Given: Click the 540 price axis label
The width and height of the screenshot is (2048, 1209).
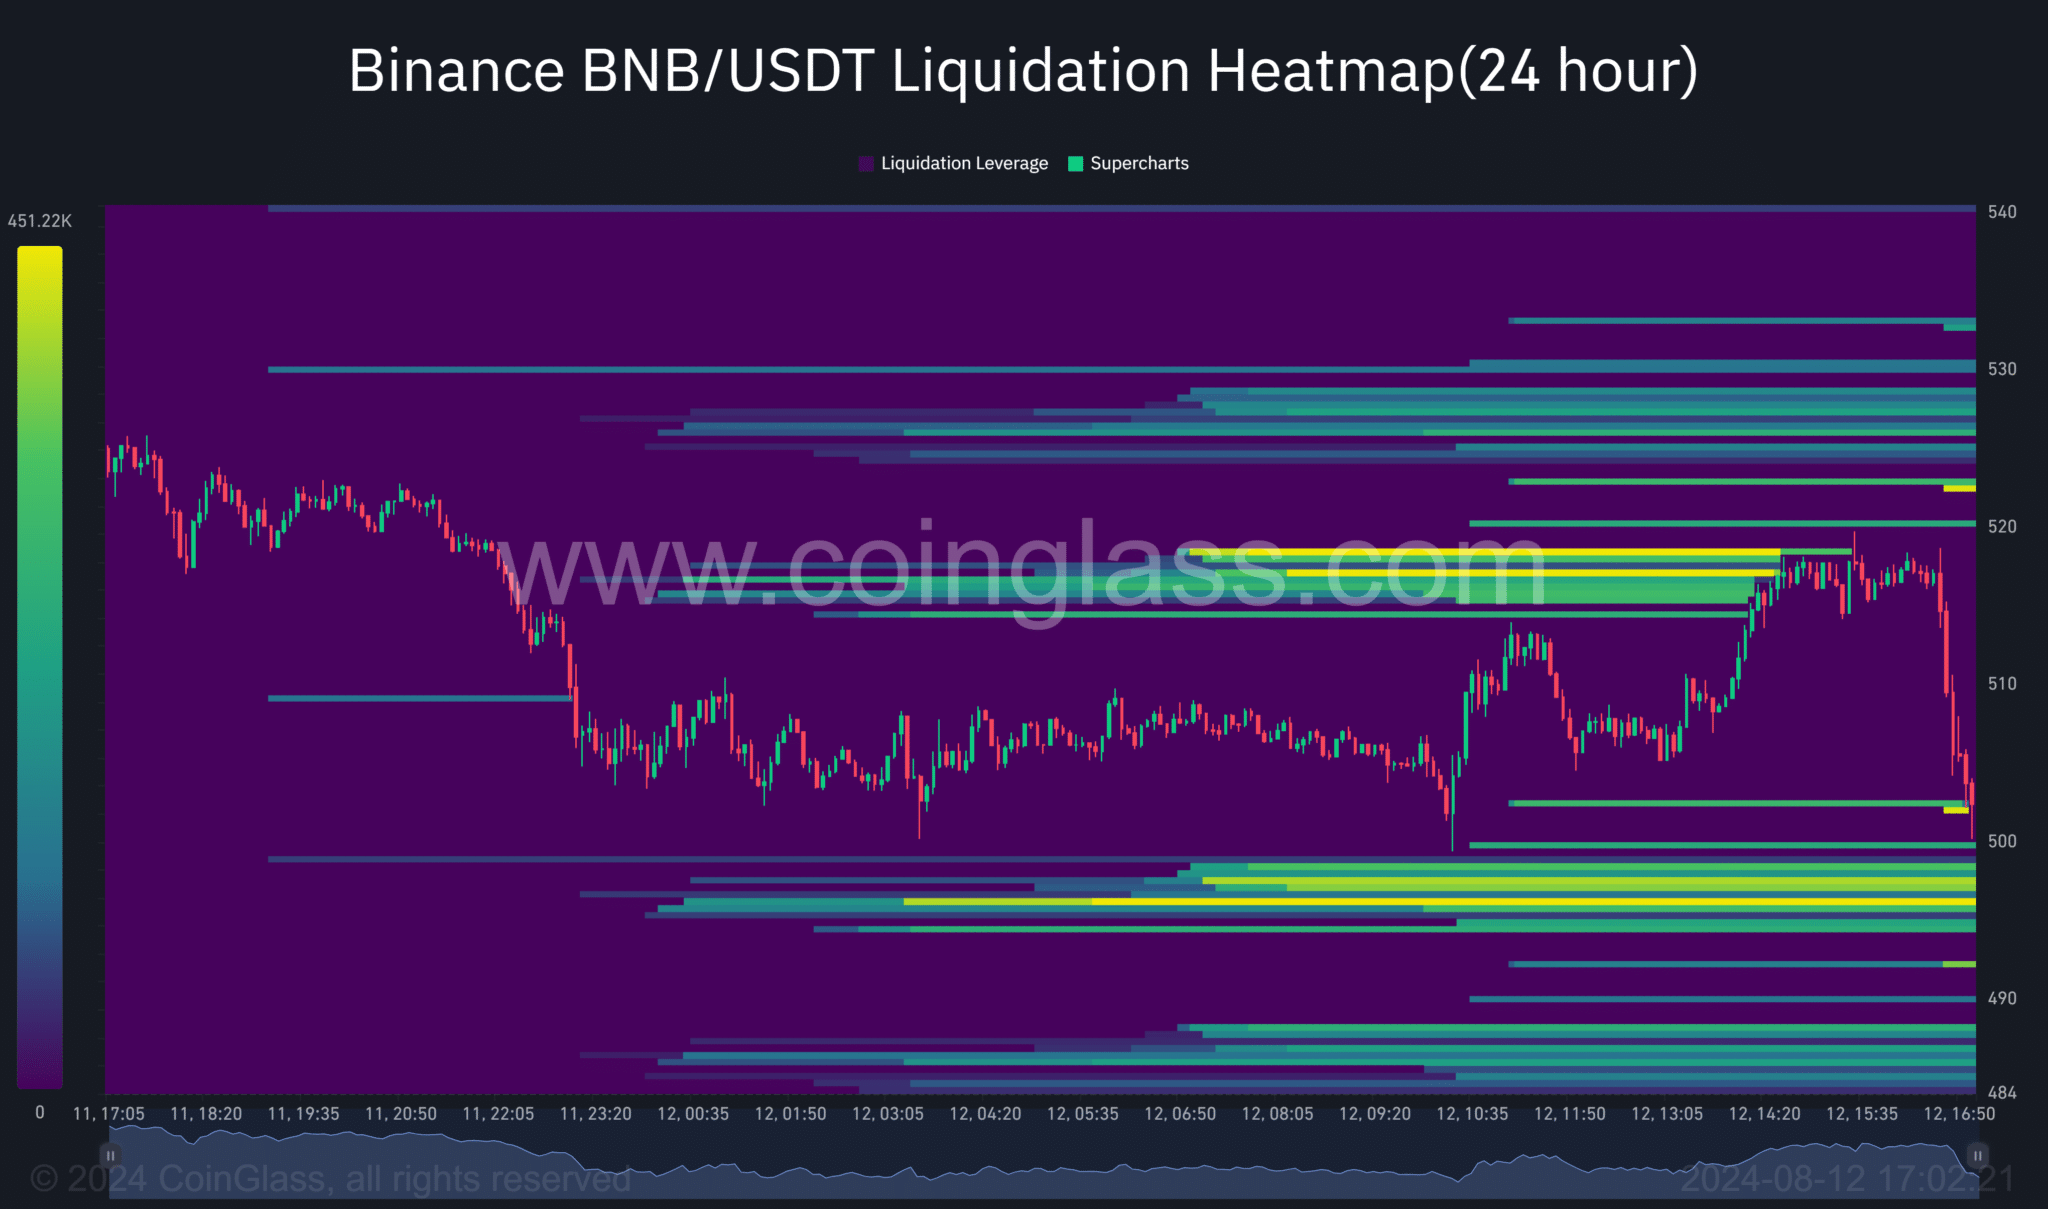Looking at the screenshot, I should point(2001,212).
